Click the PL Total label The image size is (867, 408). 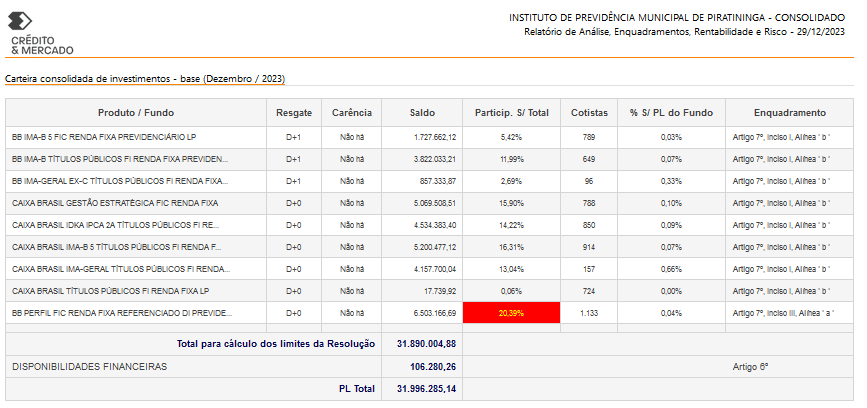point(357,389)
